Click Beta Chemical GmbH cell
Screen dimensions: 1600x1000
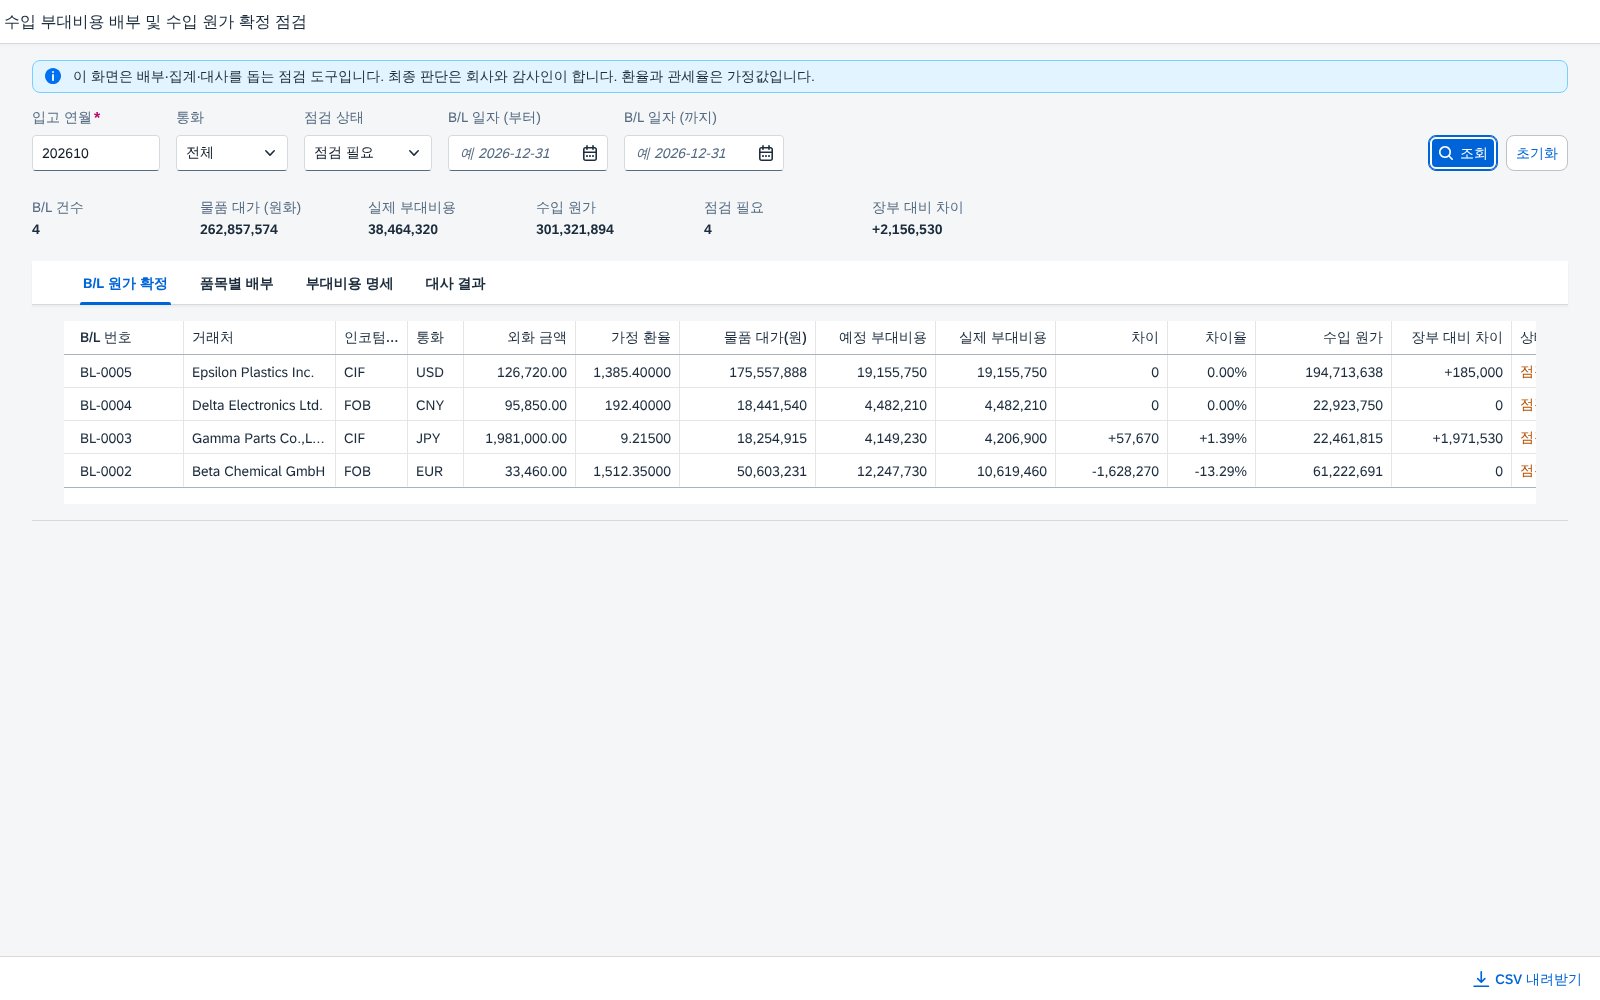click(x=260, y=471)
